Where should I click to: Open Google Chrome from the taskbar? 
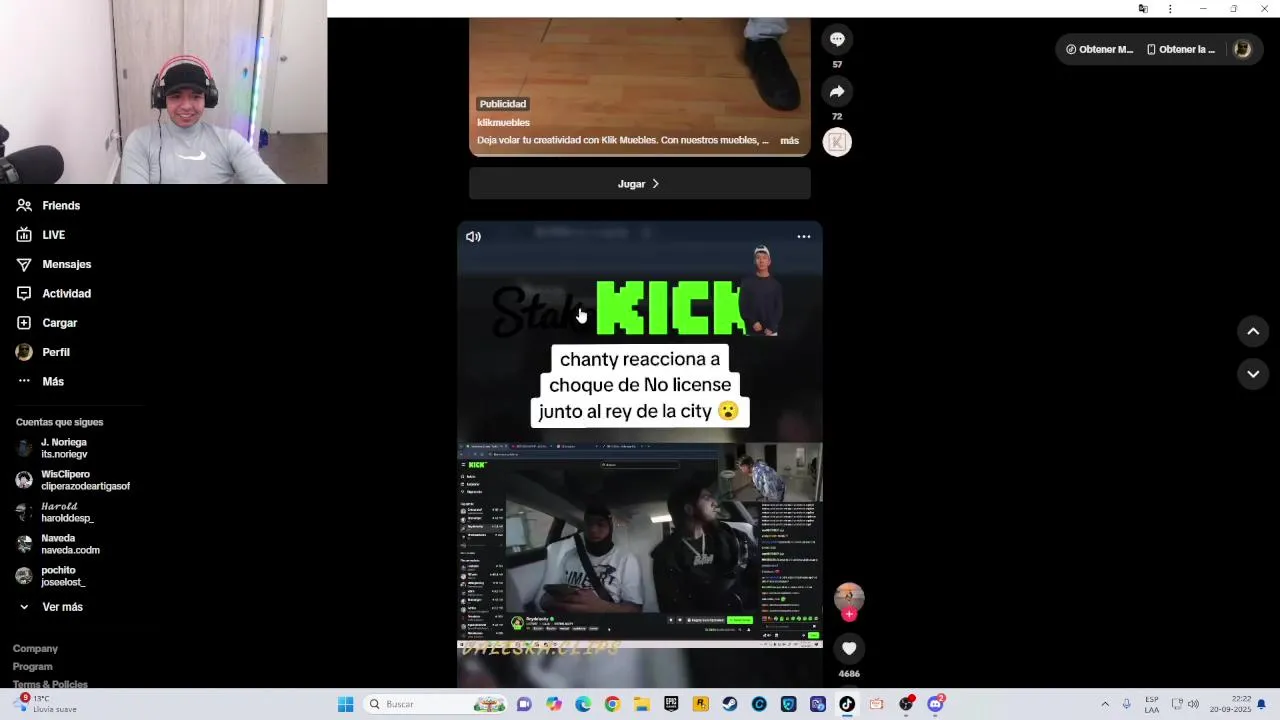point(612,704)
